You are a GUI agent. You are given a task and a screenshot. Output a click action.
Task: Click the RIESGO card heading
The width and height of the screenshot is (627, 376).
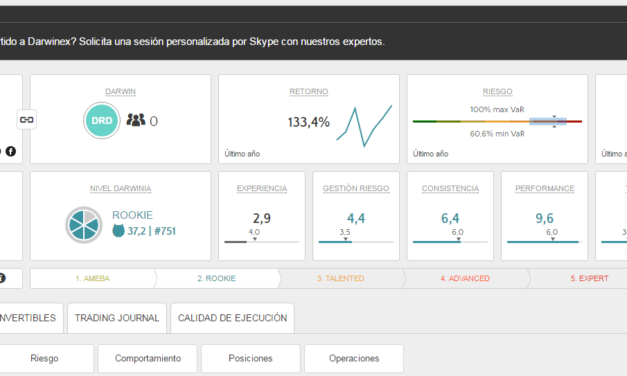tap(497, 92)
